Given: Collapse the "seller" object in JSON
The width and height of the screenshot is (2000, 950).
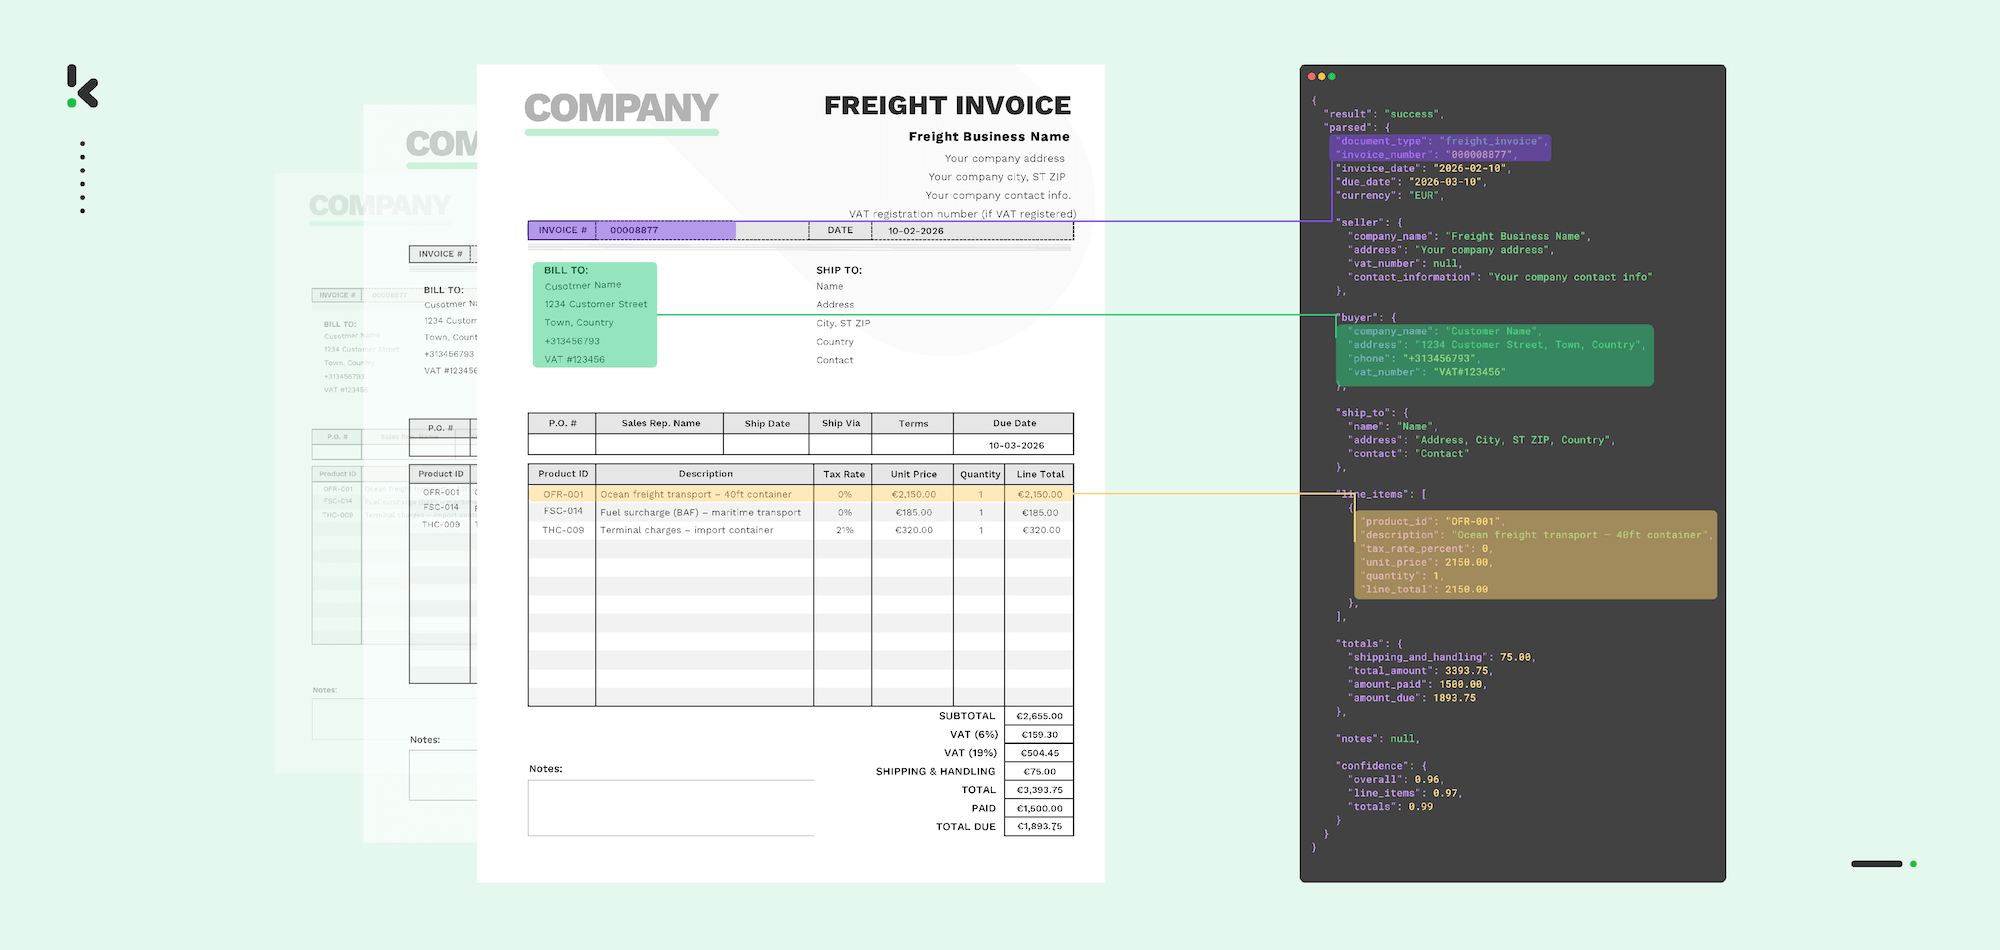Looking at the screenshot, I should (x=1362, y=222).
